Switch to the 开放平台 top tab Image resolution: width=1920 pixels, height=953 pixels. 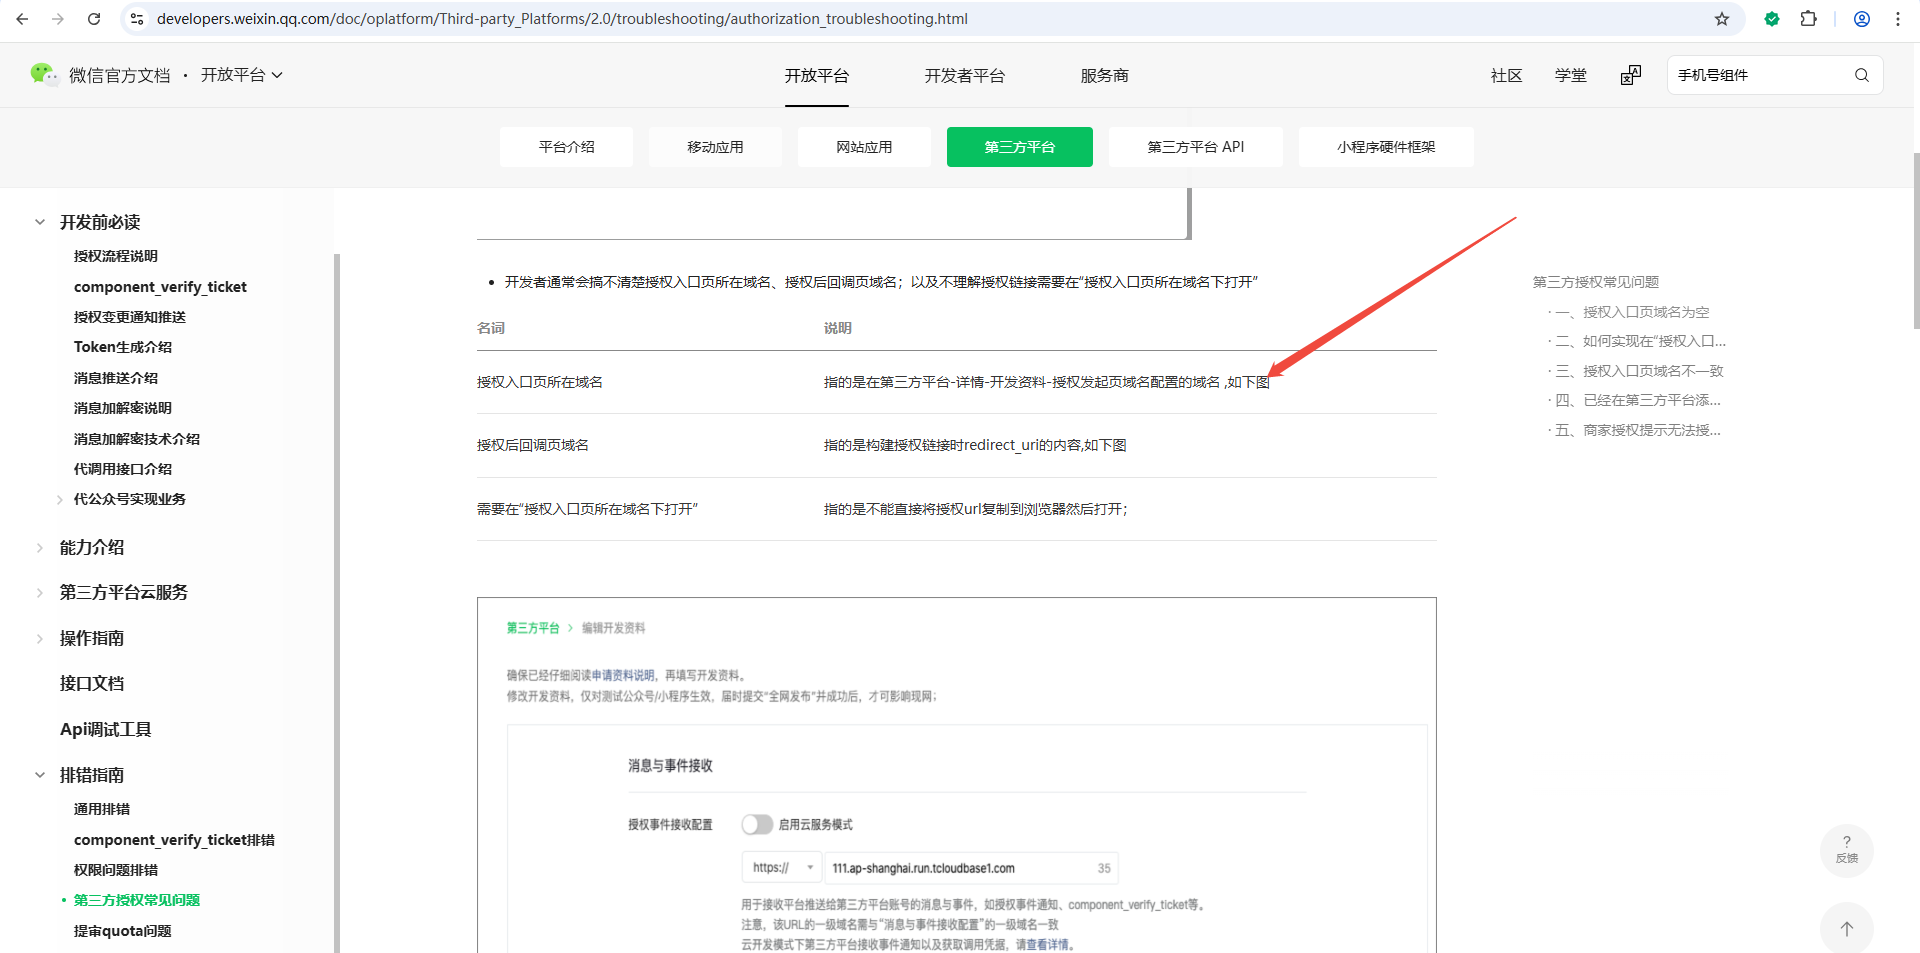tap(817, 76)
